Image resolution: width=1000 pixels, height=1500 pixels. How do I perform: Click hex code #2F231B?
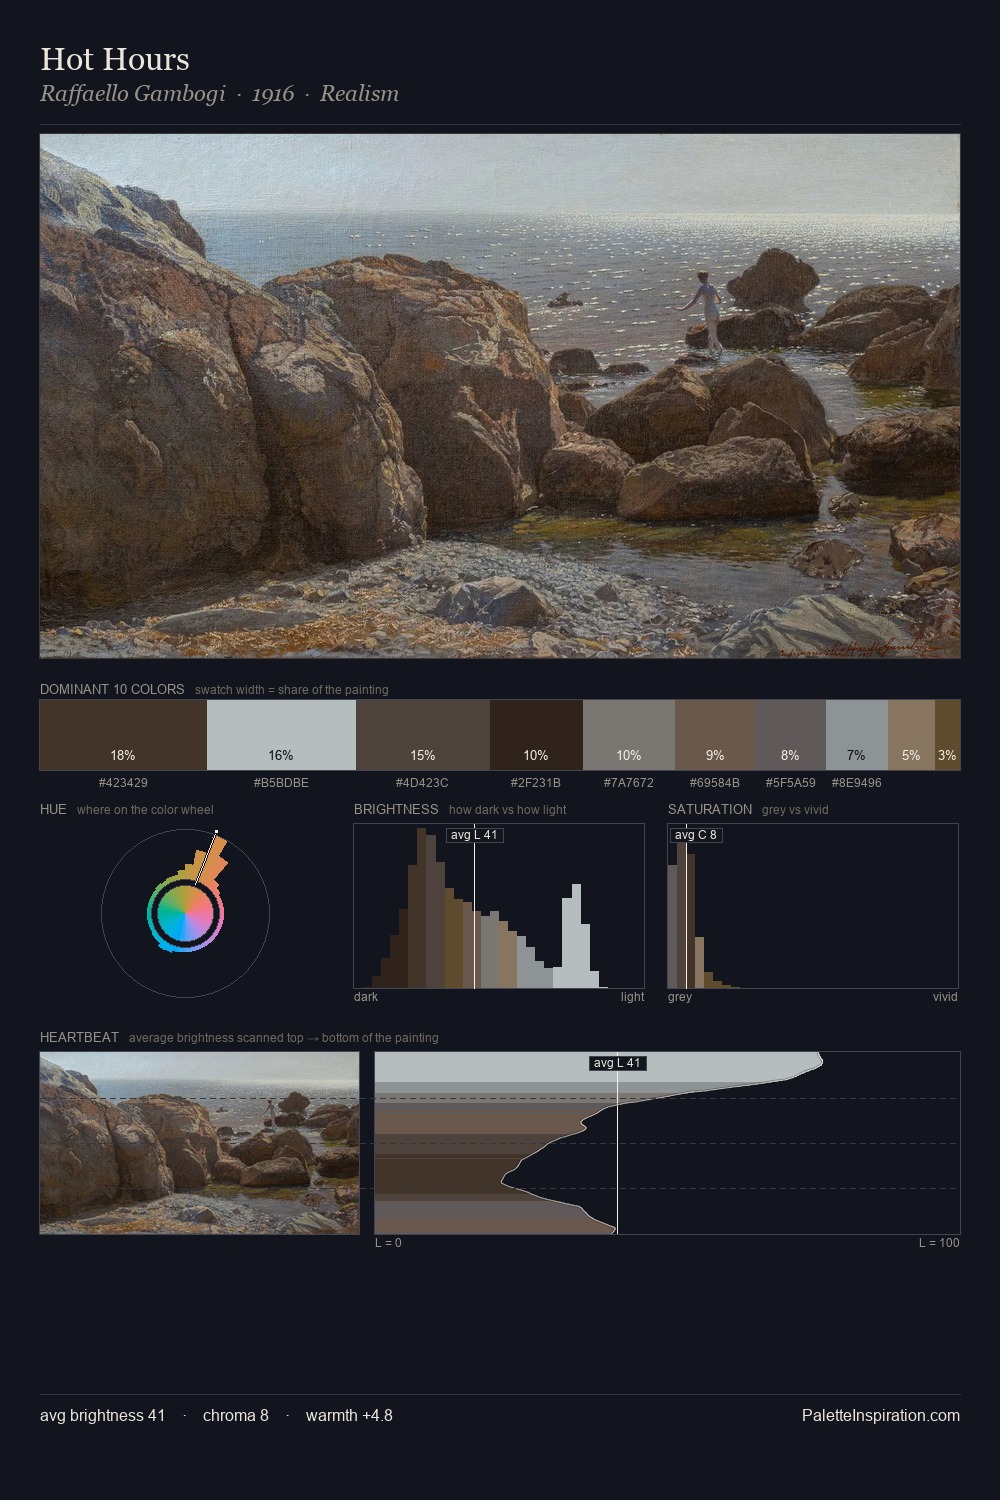[536, 783]
